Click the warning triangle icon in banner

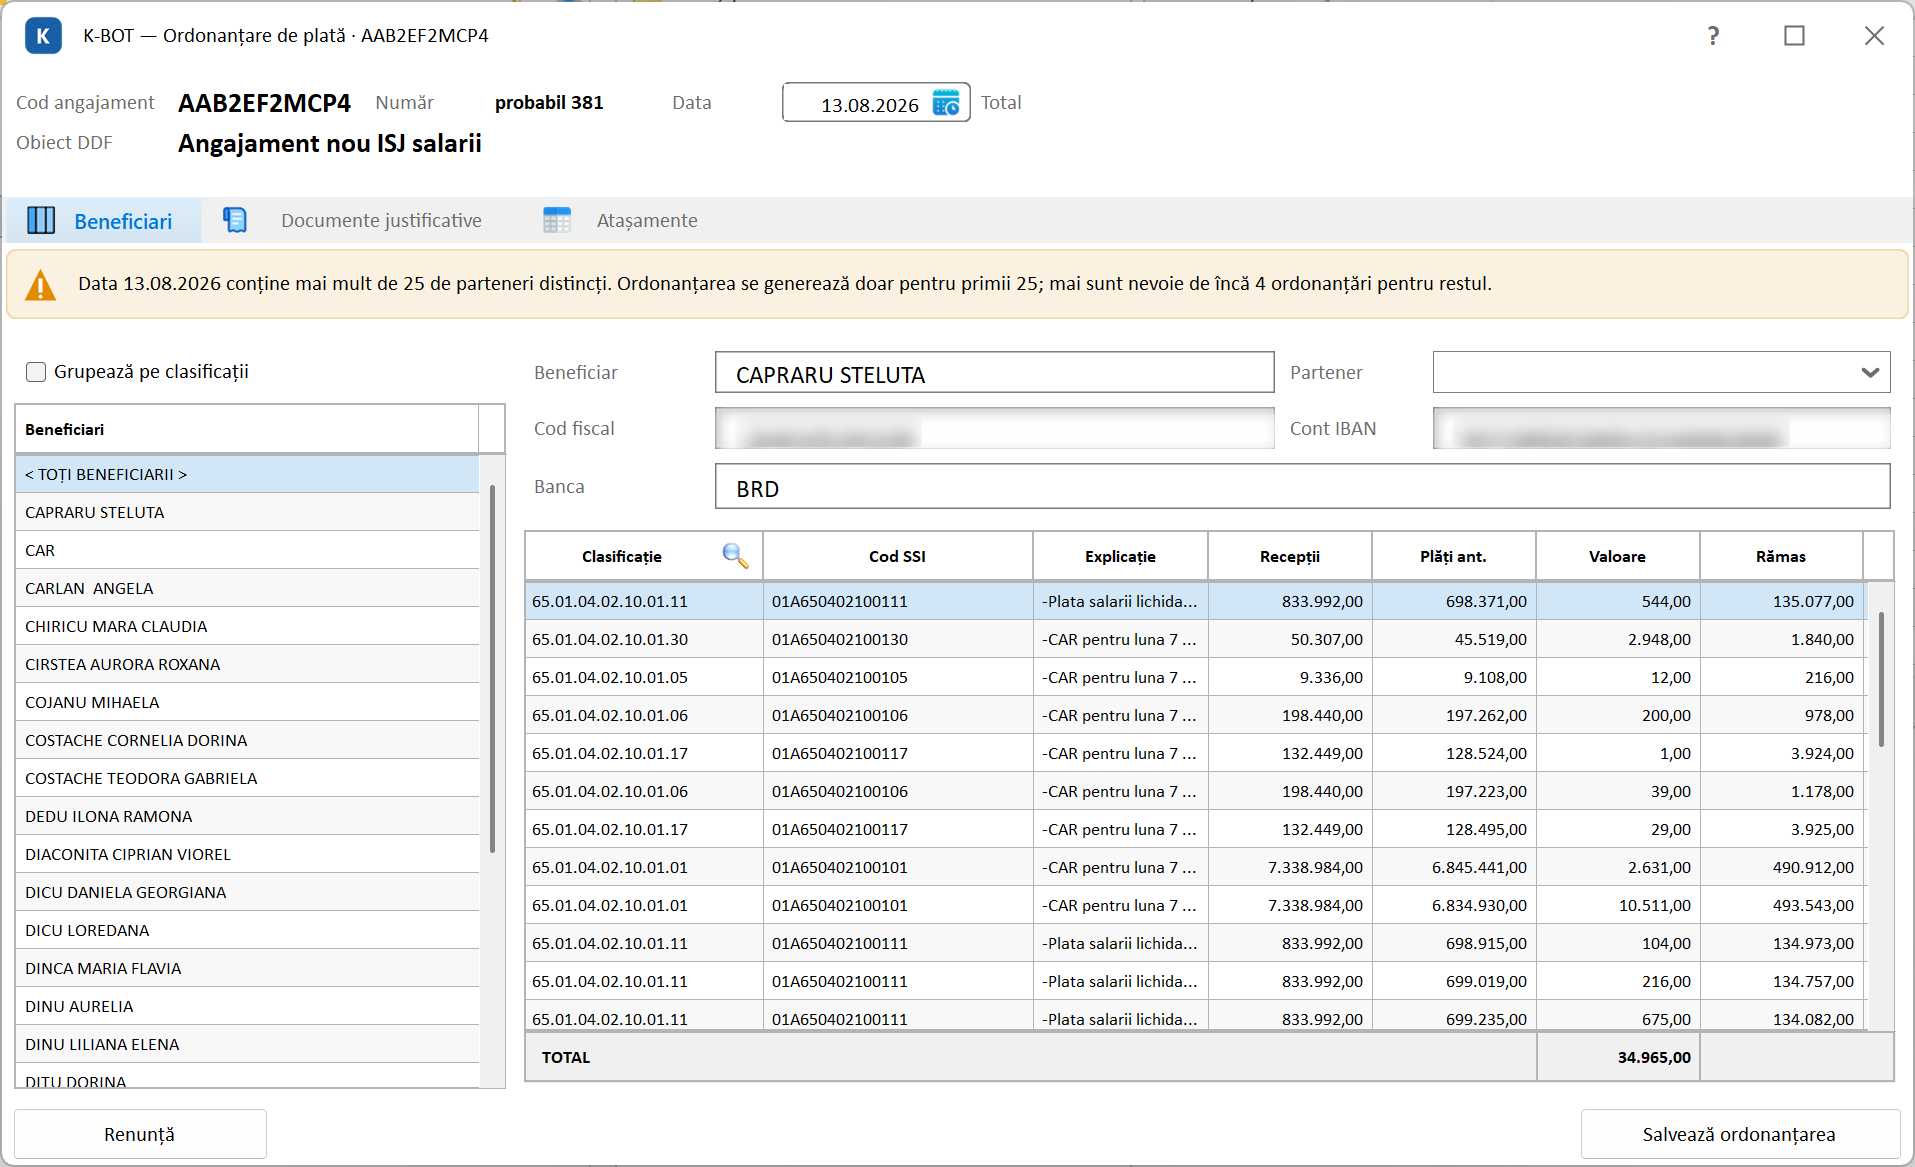click(40, 285)
